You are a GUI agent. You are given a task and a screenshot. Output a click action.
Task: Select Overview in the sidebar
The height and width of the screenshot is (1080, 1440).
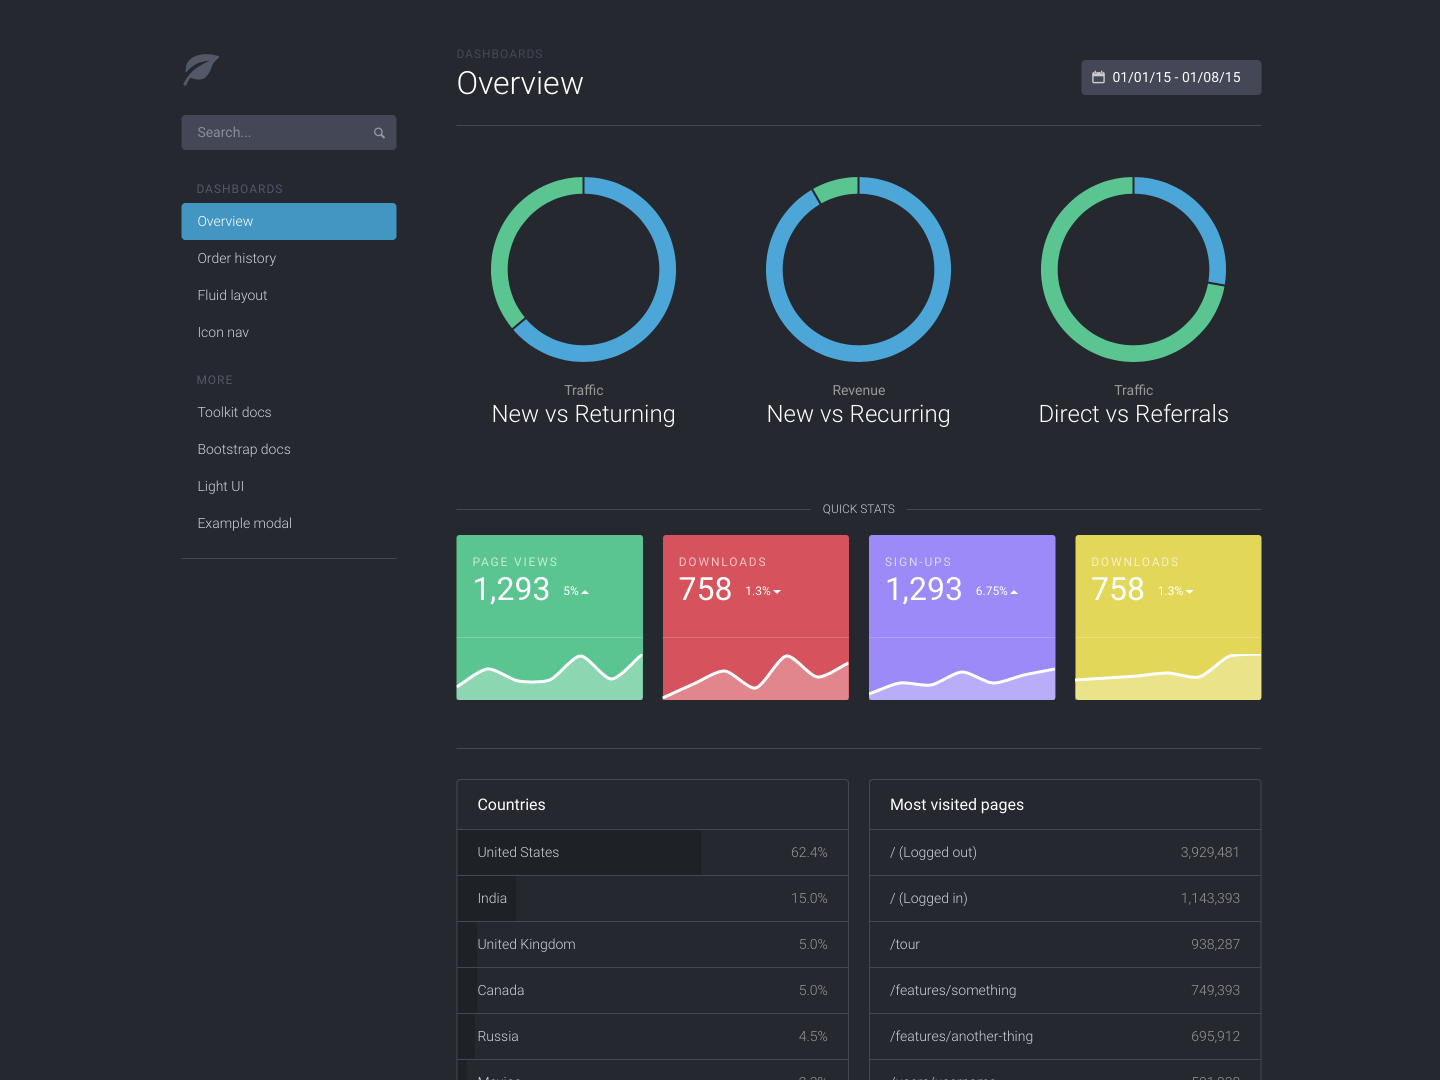point(288,221)
